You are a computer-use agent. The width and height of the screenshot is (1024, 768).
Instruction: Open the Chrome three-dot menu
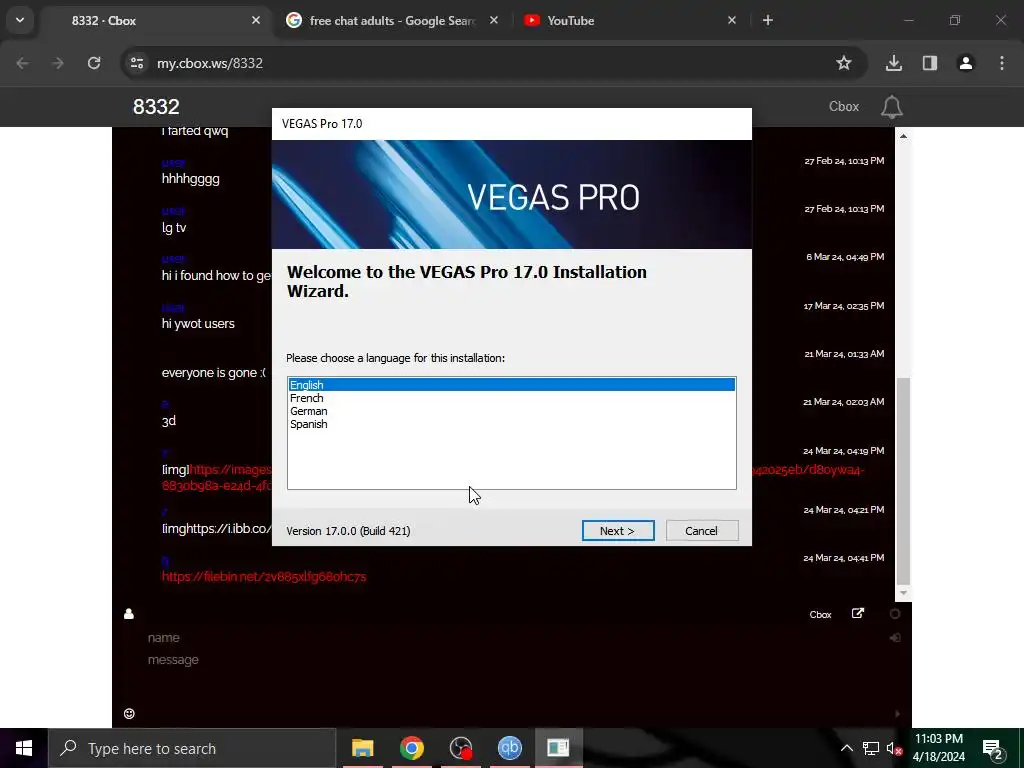coord(1002,63)
